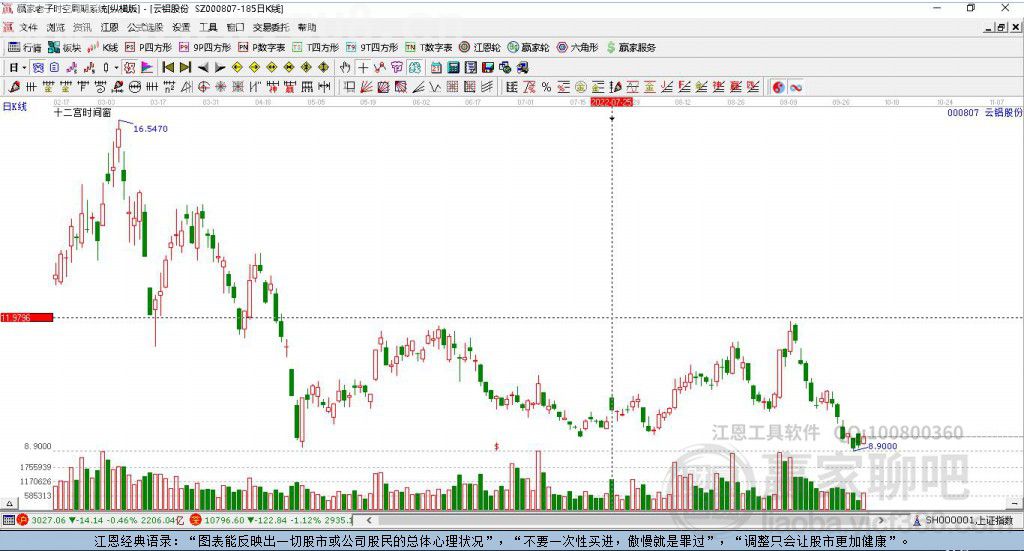Click the Shenzhen index 10796.60 status entry
Image resolution: width=1024 pixels, height=551 pixels.
click(271, 520)
